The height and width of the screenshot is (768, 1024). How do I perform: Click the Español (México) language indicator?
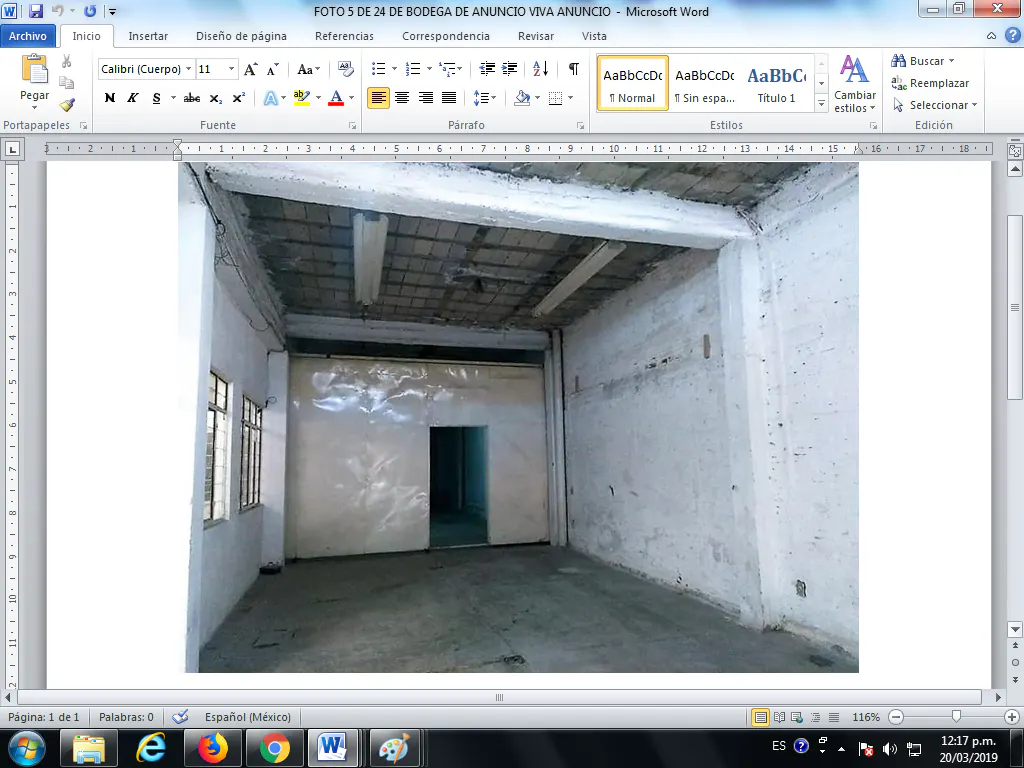(x=248, y=717)
